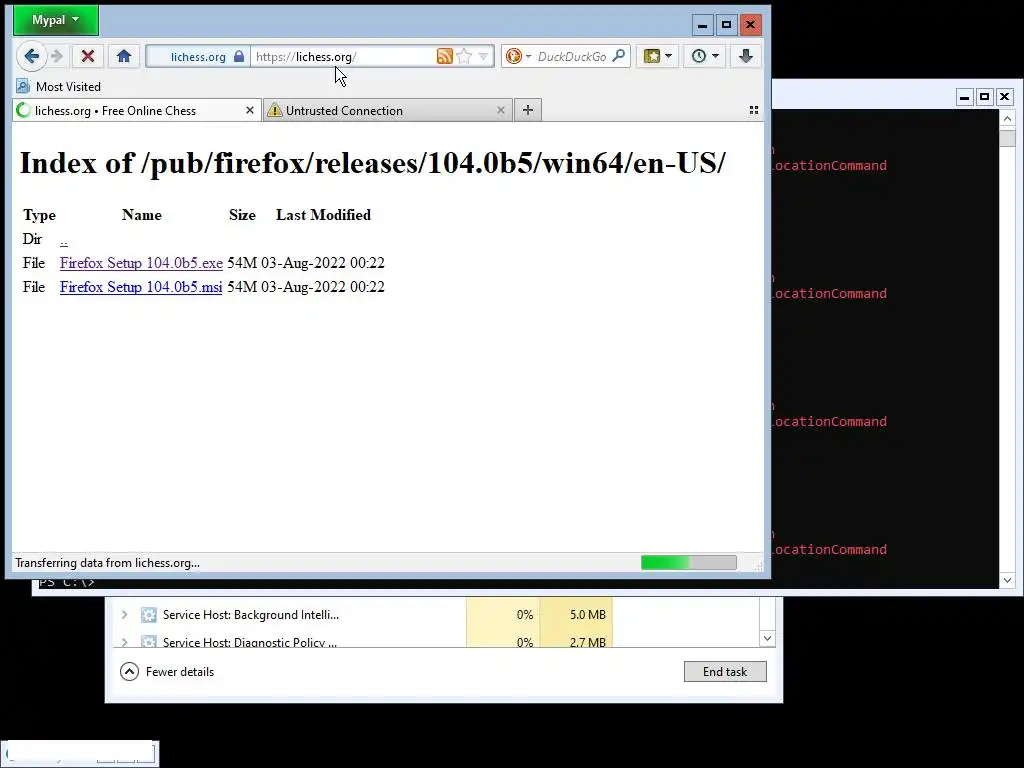Close the Untrusted Connection tab
Viewport: 1024px width, 768px height.
(x=500, y=110)
